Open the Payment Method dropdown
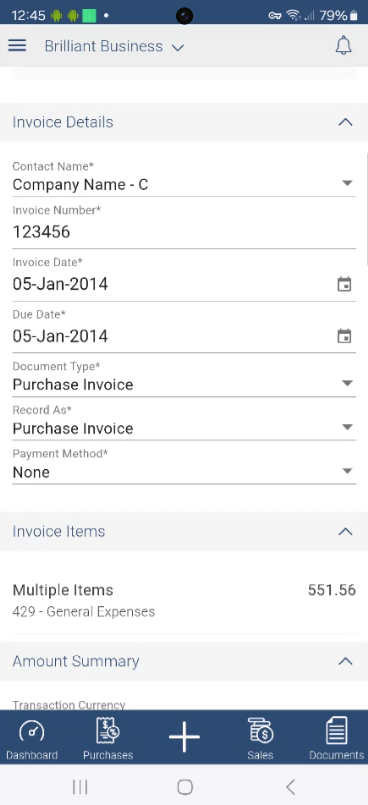The height and width of the screenshot is (805, 368). click(x=184, y=466)
